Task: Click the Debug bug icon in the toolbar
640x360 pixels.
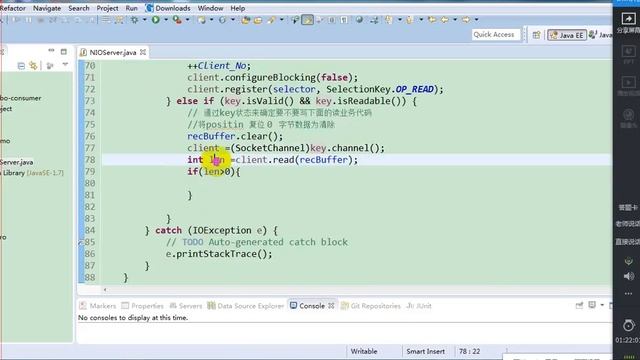Action: pos(134,20)
